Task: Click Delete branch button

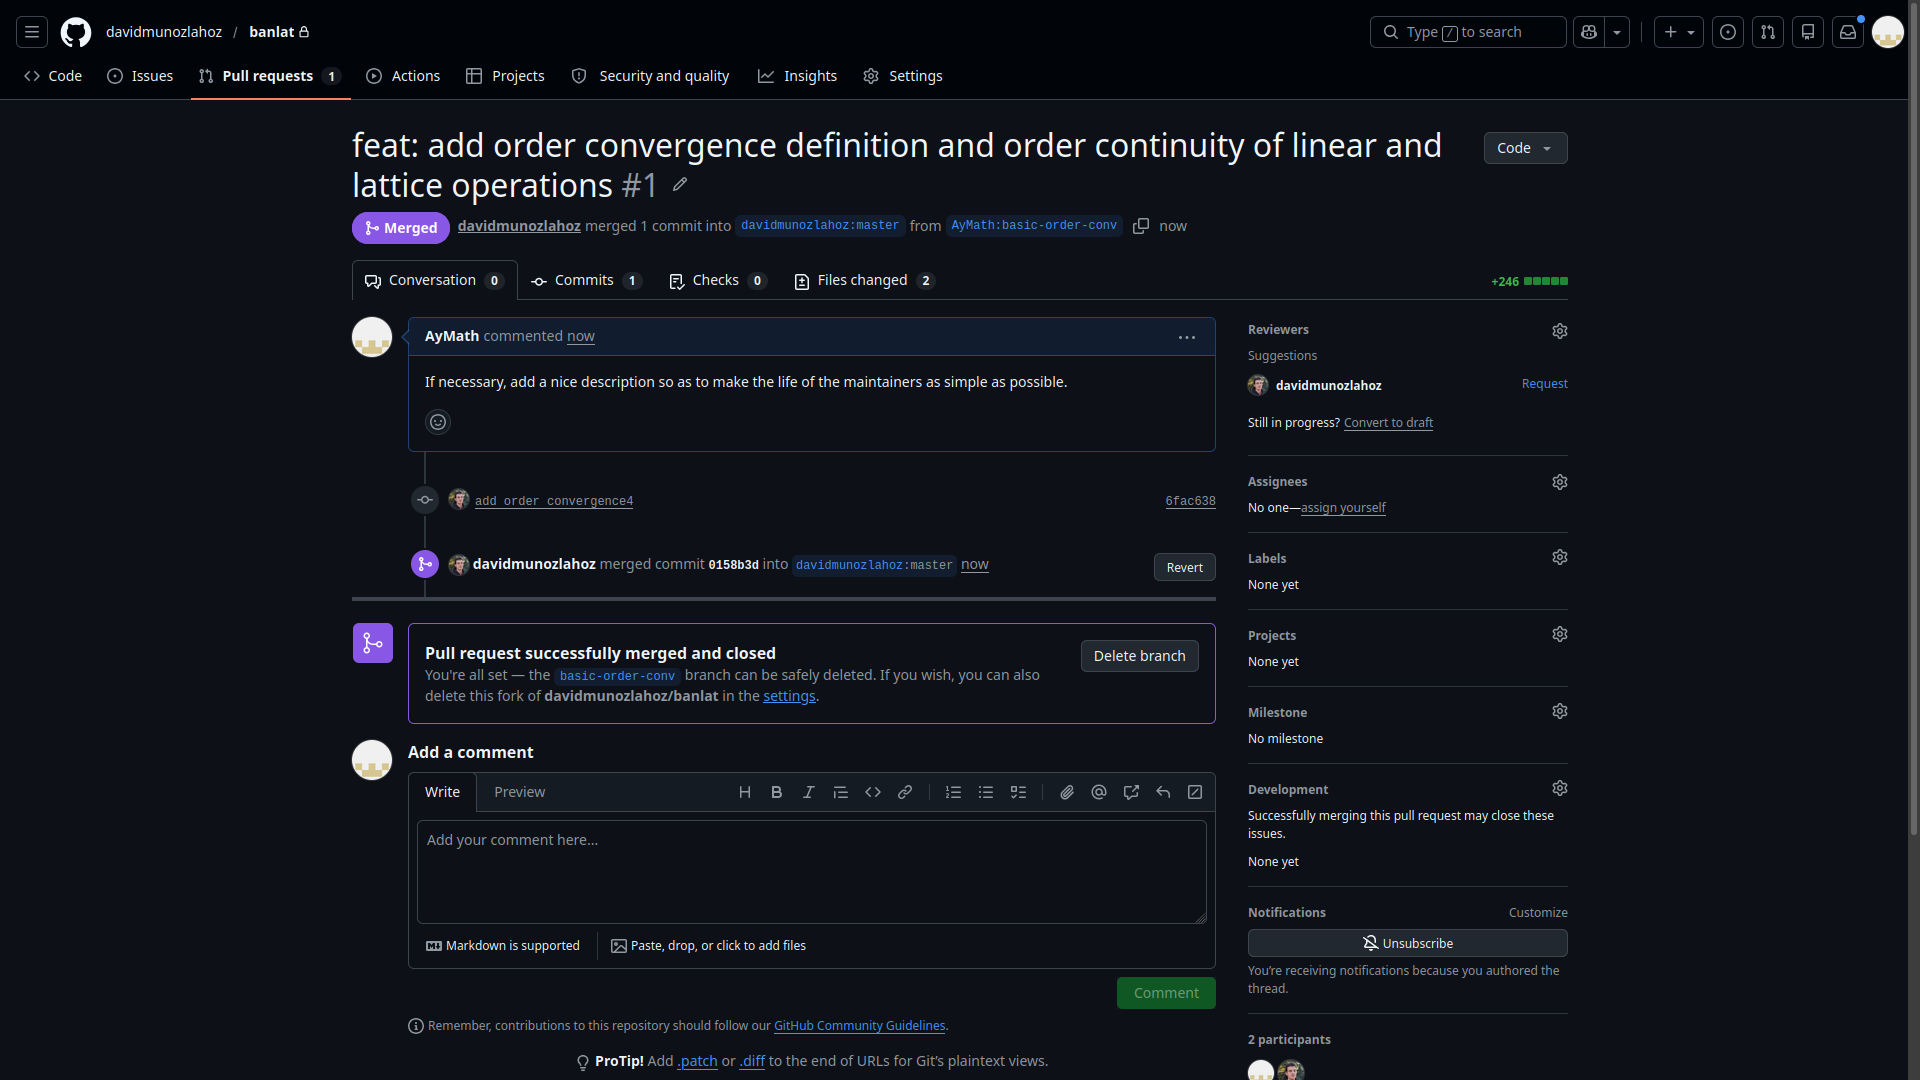Action: pos(1139,656)
